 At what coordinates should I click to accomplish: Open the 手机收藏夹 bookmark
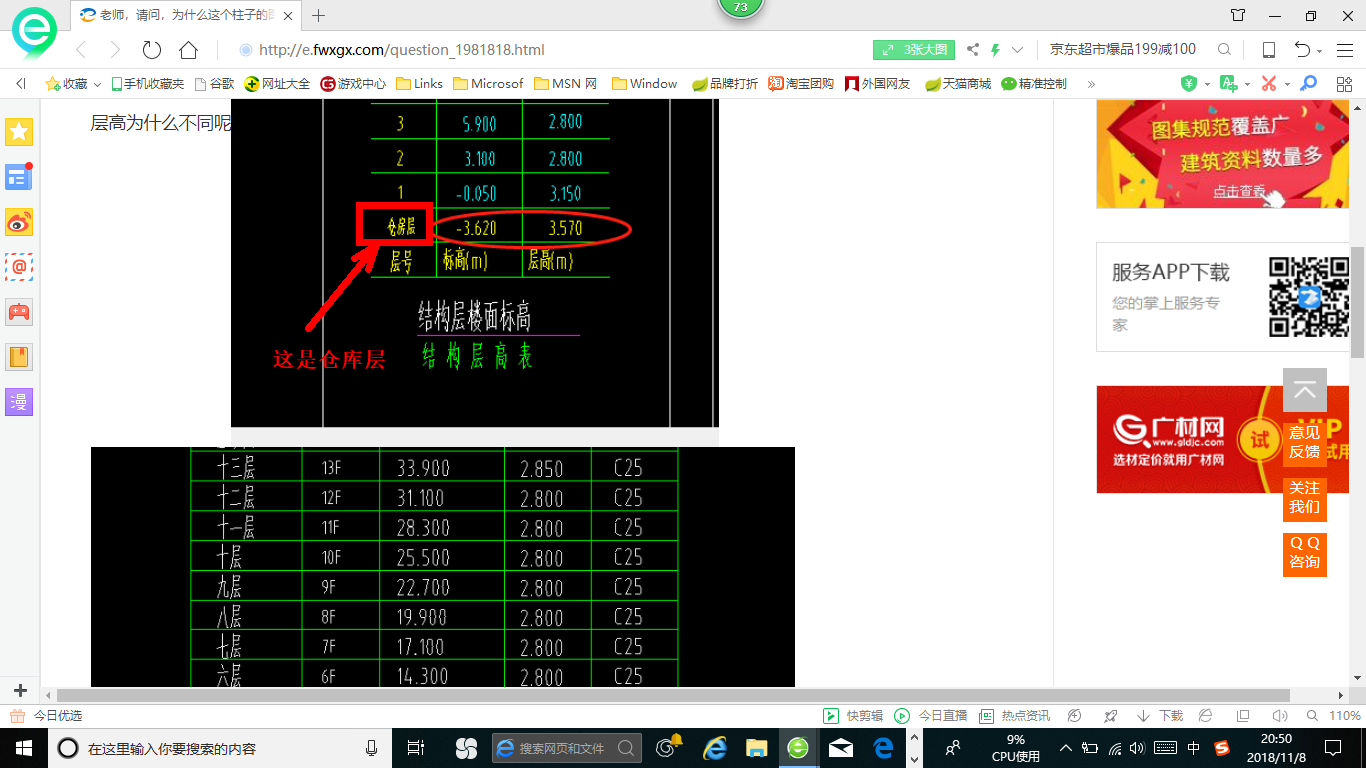147,84
